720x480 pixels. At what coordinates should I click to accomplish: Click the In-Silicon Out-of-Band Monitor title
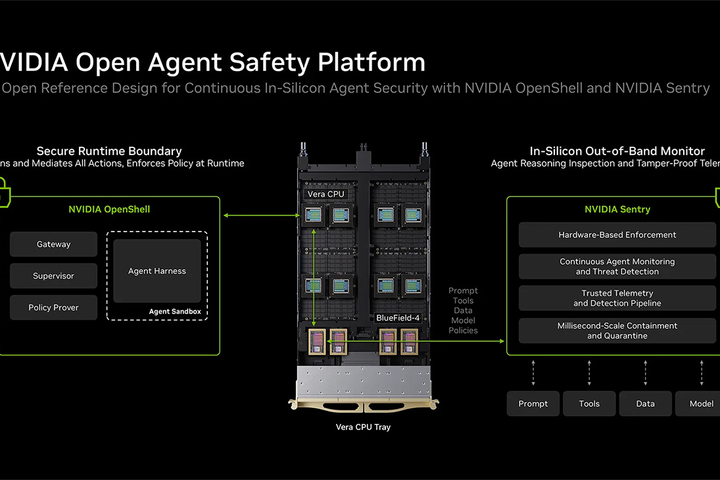click(x=617, y=151)
